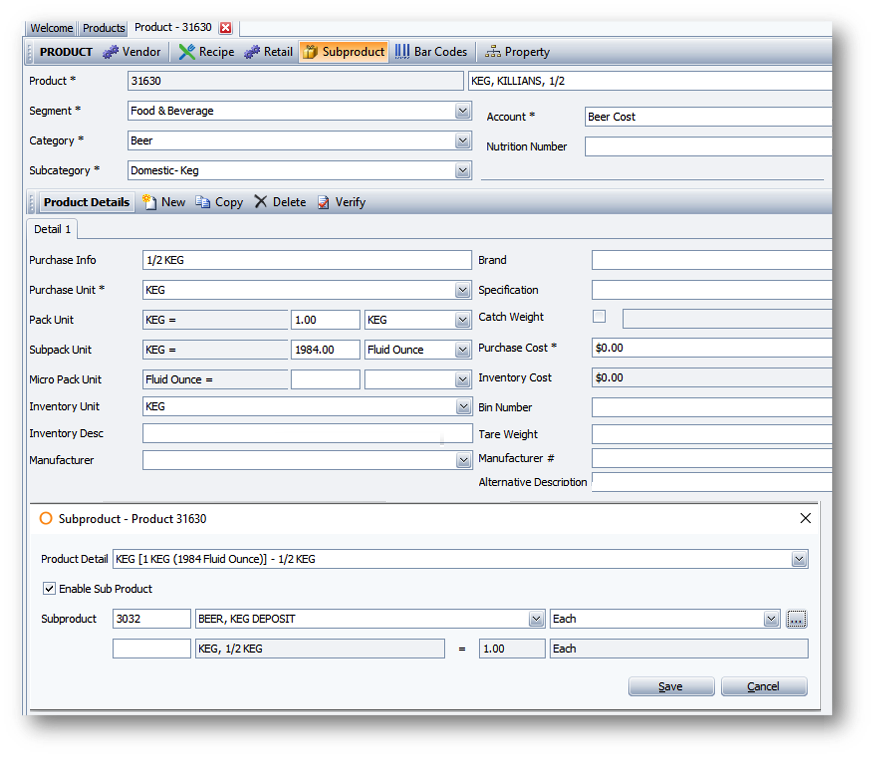876x758 pixels.
Task: Expand the BEER, KEG DEPOSIT dropdown
Action: (536, 619)
